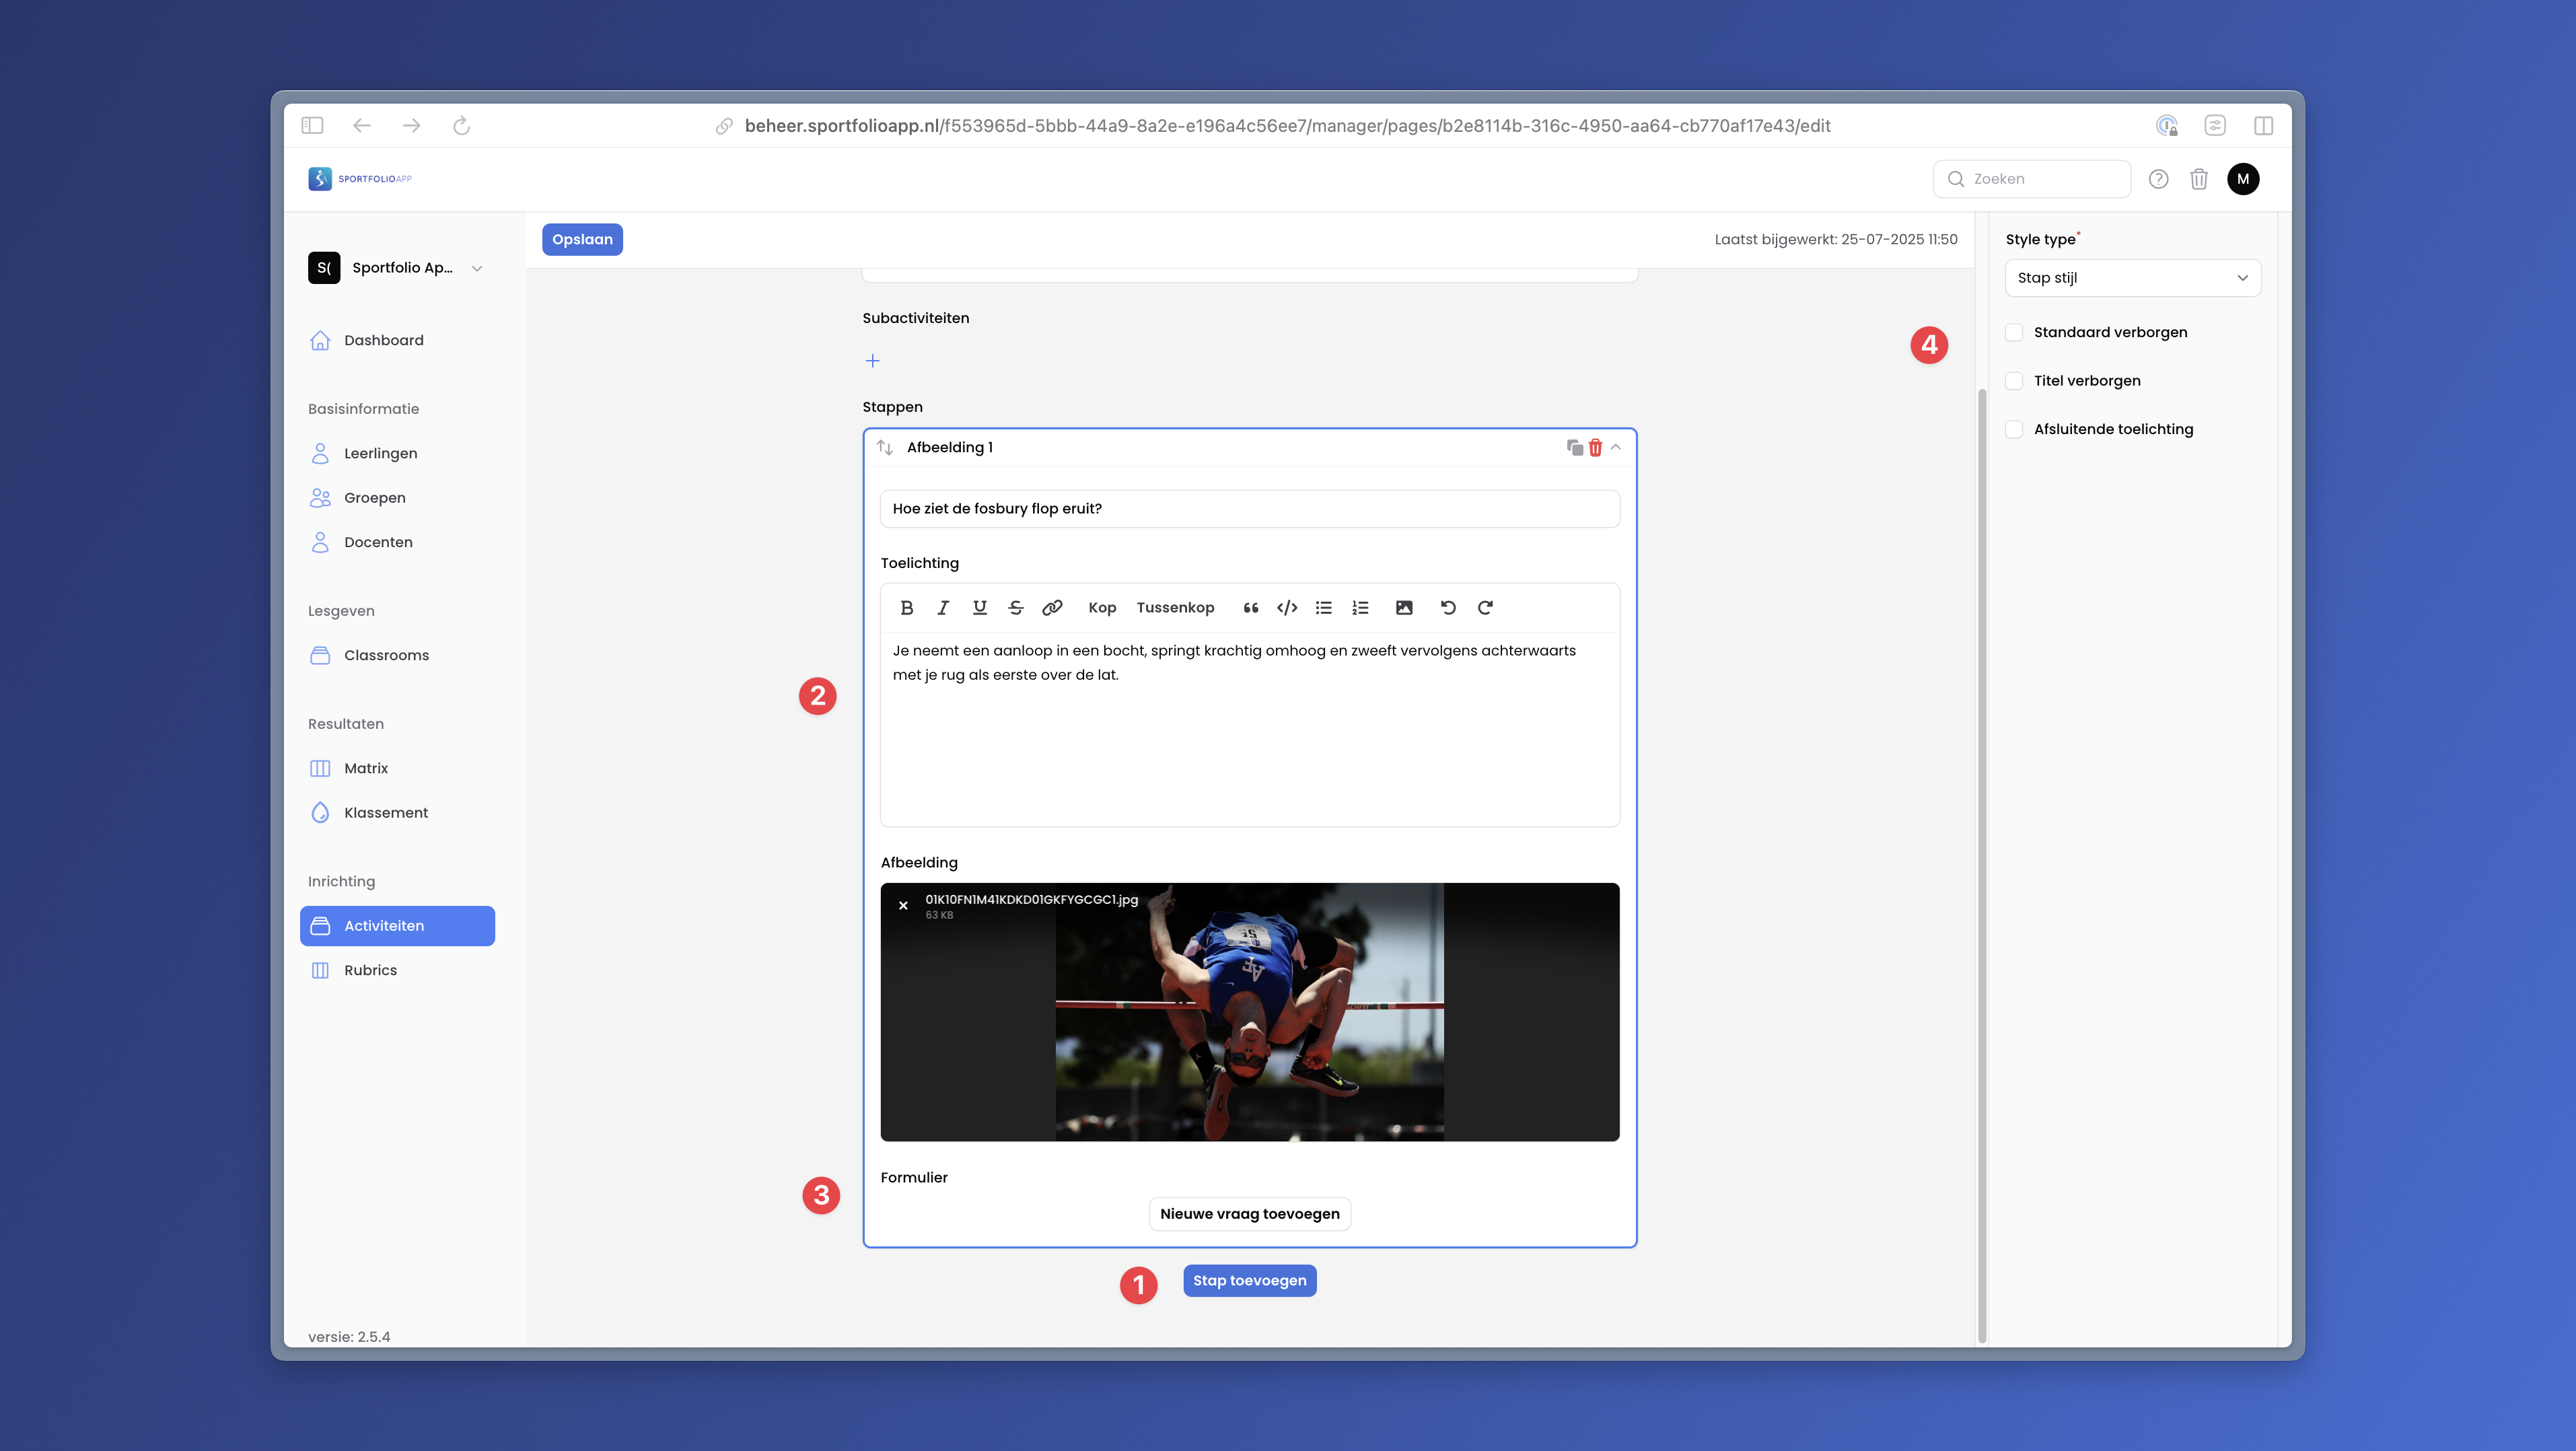
Task: Open the browser page settings icon
Action: [x=2215, y=125]
